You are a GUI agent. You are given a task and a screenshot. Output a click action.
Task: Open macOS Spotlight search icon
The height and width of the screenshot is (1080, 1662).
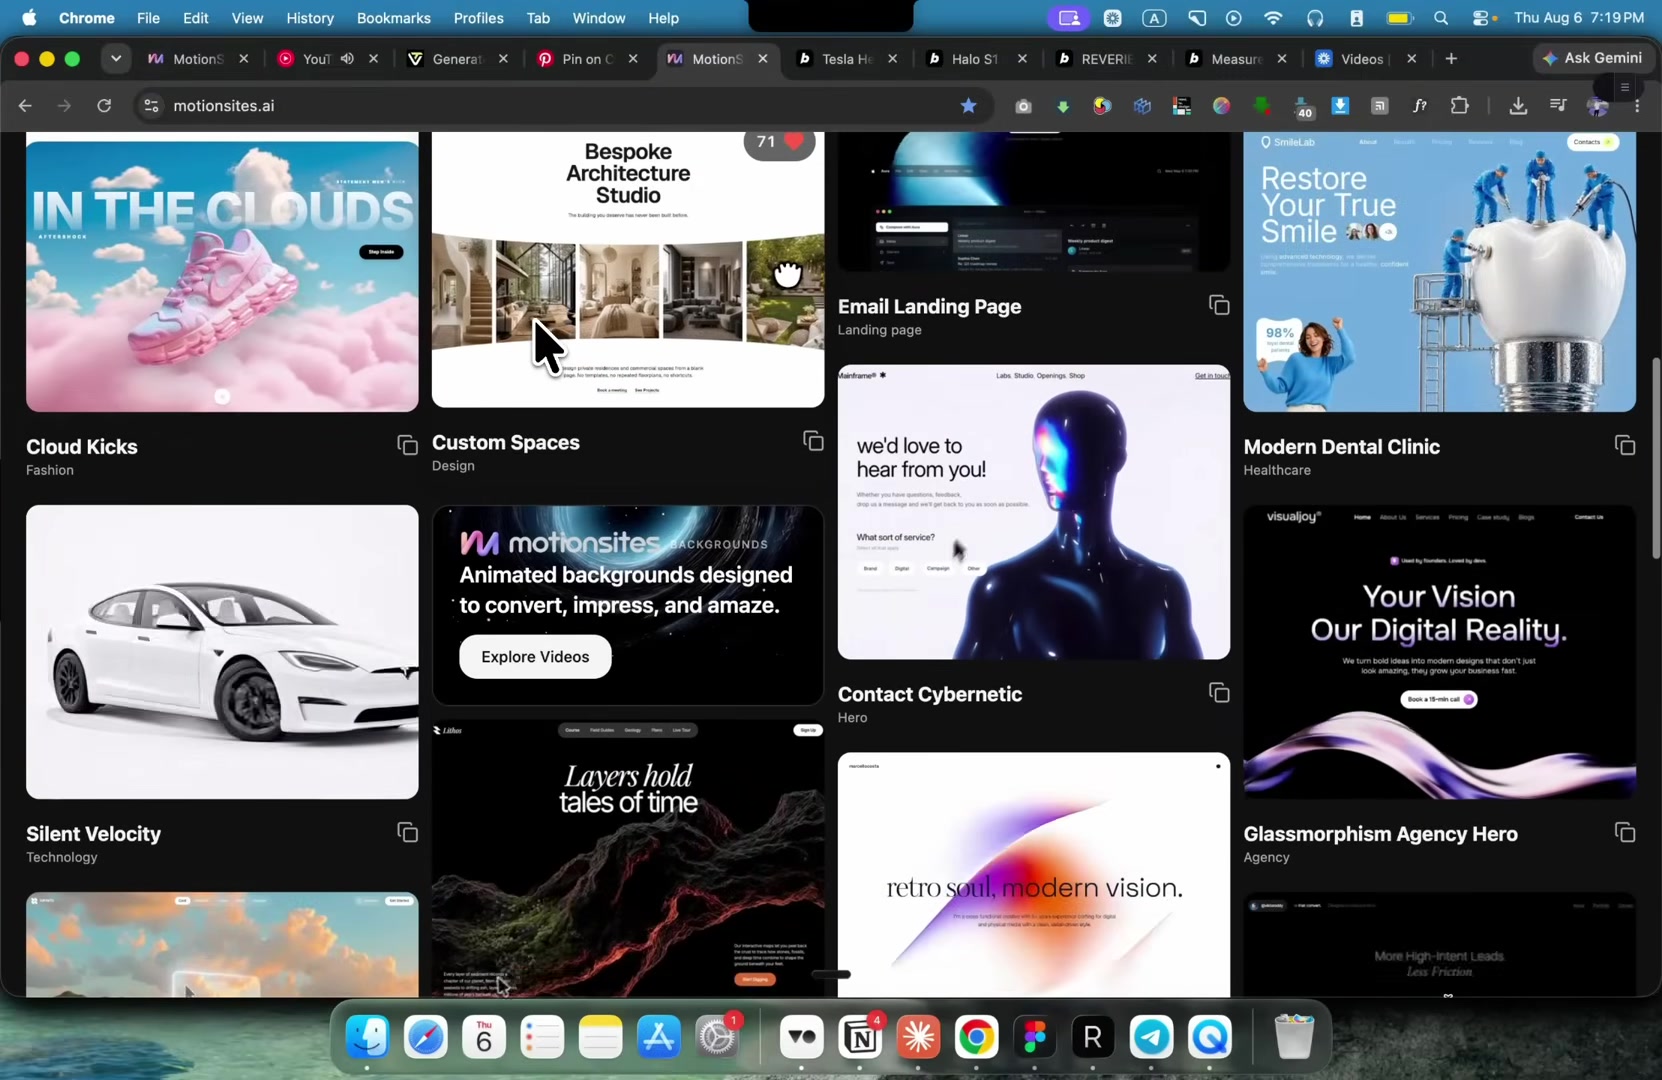pos(1441,18)
